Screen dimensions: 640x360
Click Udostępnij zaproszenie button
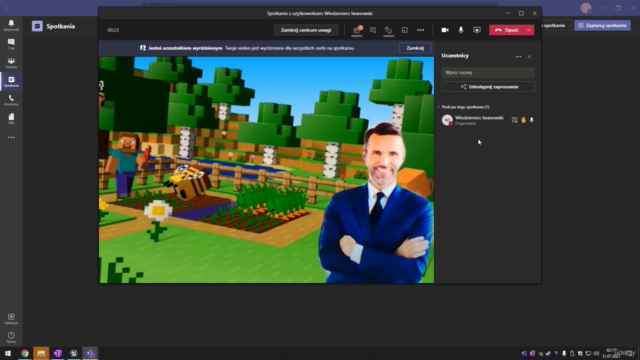(x=488, y=87)
